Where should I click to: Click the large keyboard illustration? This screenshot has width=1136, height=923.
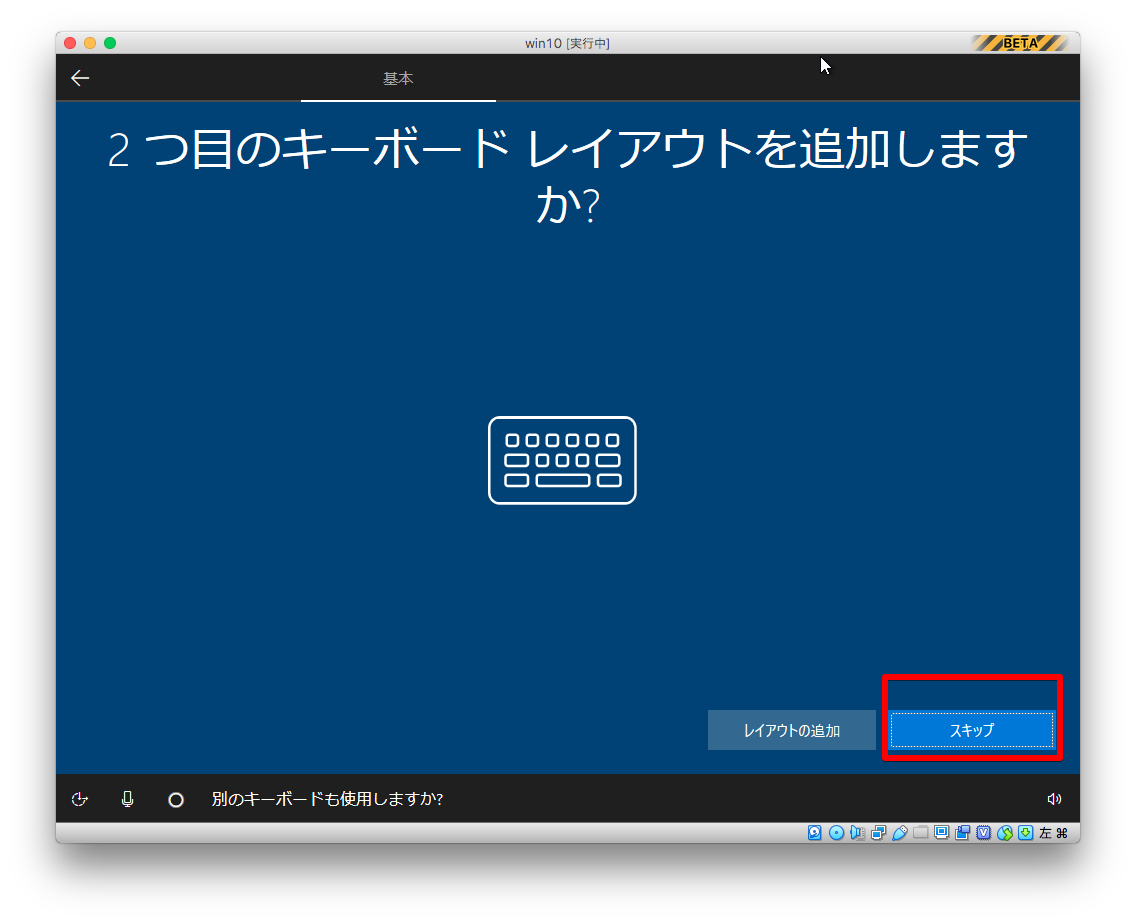562,460
